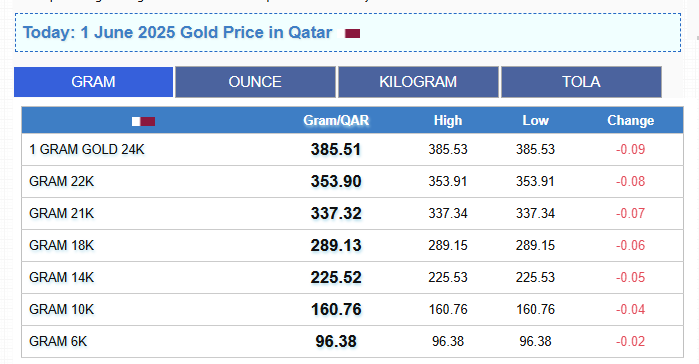Screen dimensions: 699x364
Task: Click the flag icon in table header
Action: click(x=143, y=121)
